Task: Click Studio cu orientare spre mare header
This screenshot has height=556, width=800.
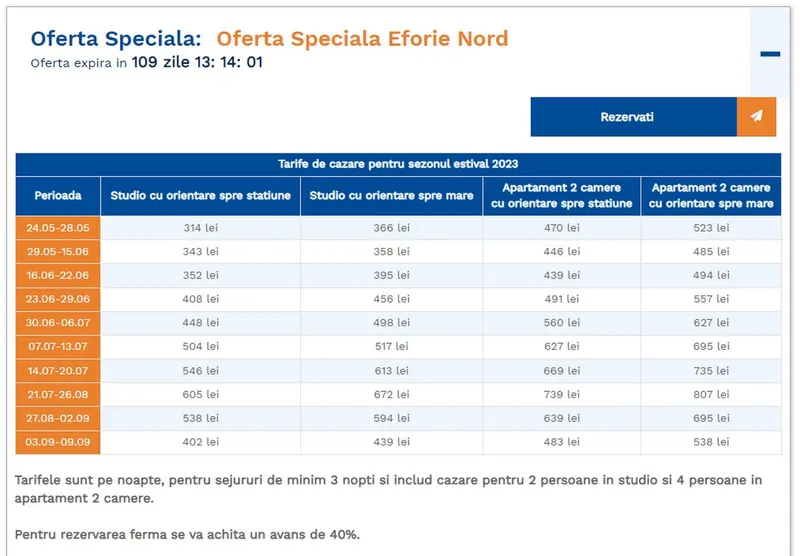Action: pos(391,196)
